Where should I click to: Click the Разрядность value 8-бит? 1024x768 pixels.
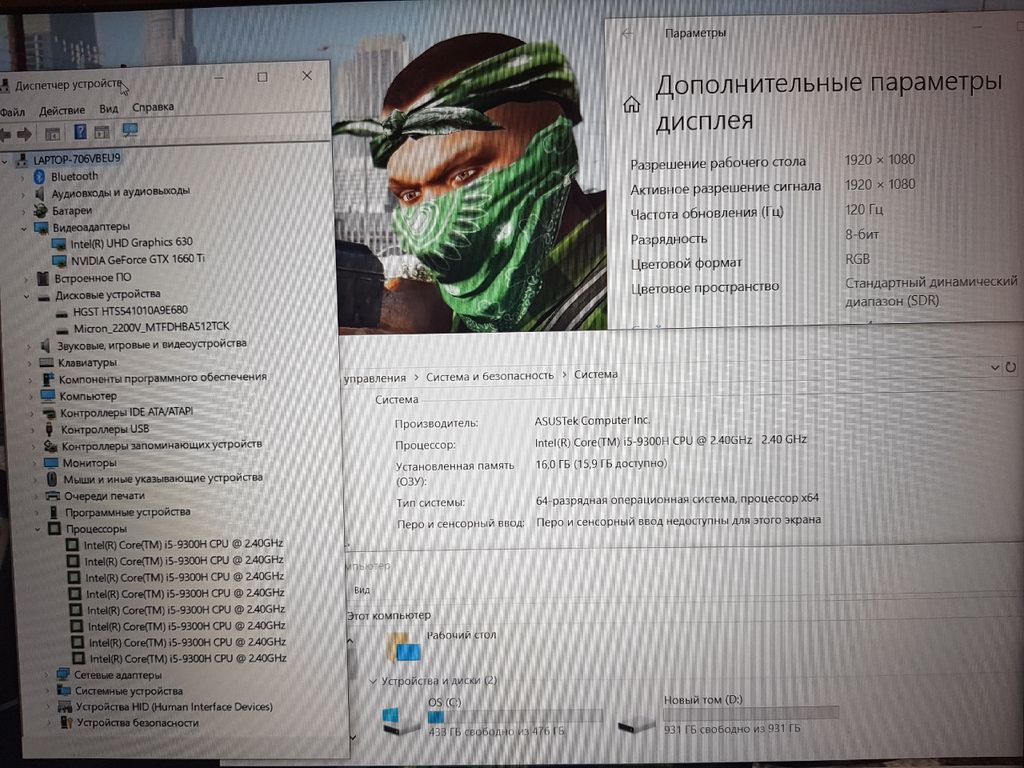point(862,234)
